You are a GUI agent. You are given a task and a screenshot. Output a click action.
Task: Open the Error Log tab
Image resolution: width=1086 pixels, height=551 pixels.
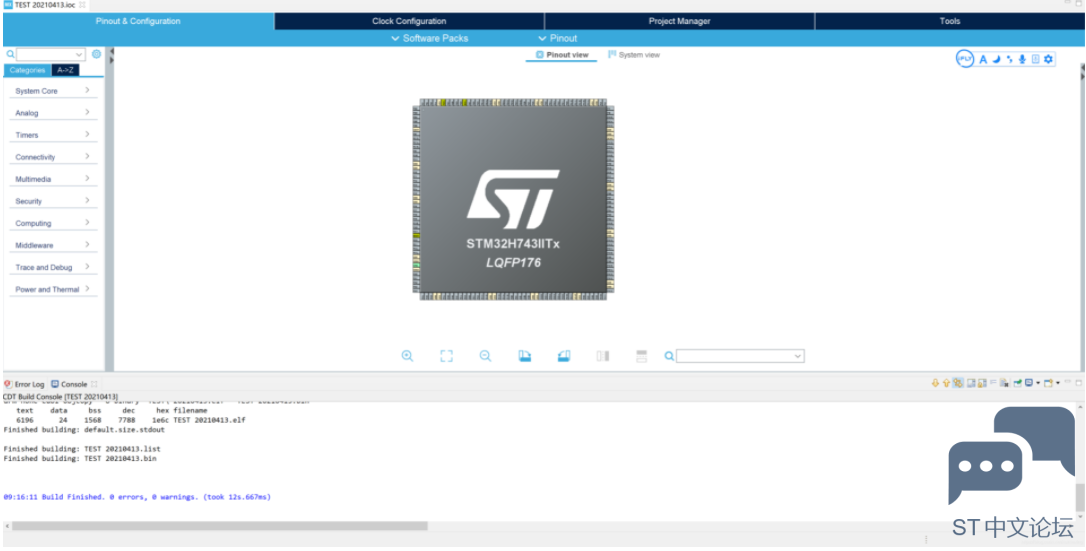[24, 384]
